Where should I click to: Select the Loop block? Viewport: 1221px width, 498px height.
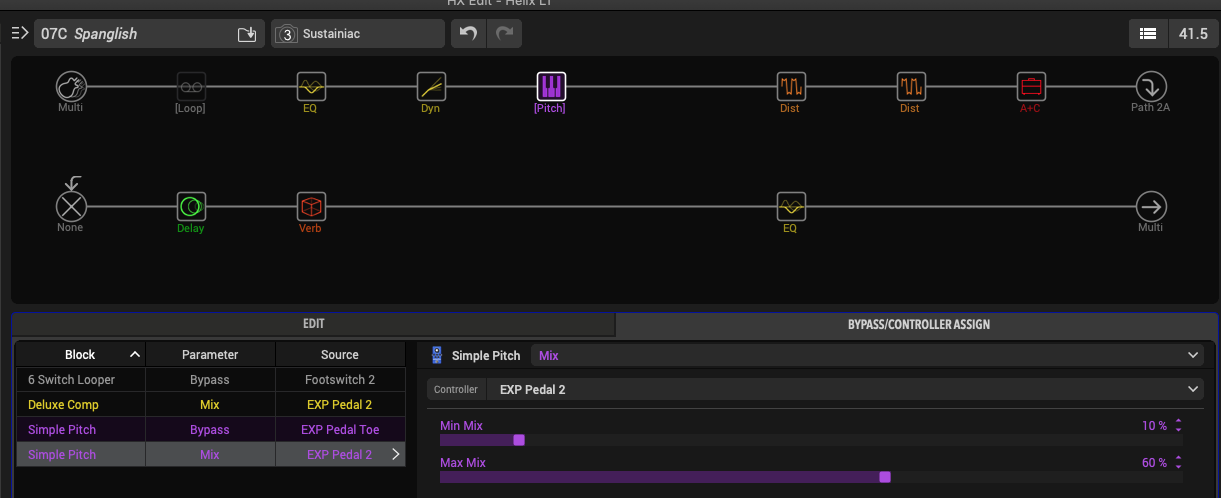190,86
